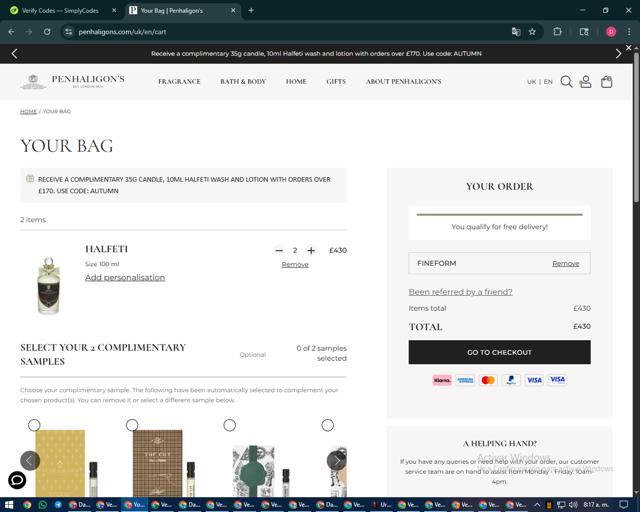Close the Your Bag tab
Screen dimensions: 640x512
(233, 10)
